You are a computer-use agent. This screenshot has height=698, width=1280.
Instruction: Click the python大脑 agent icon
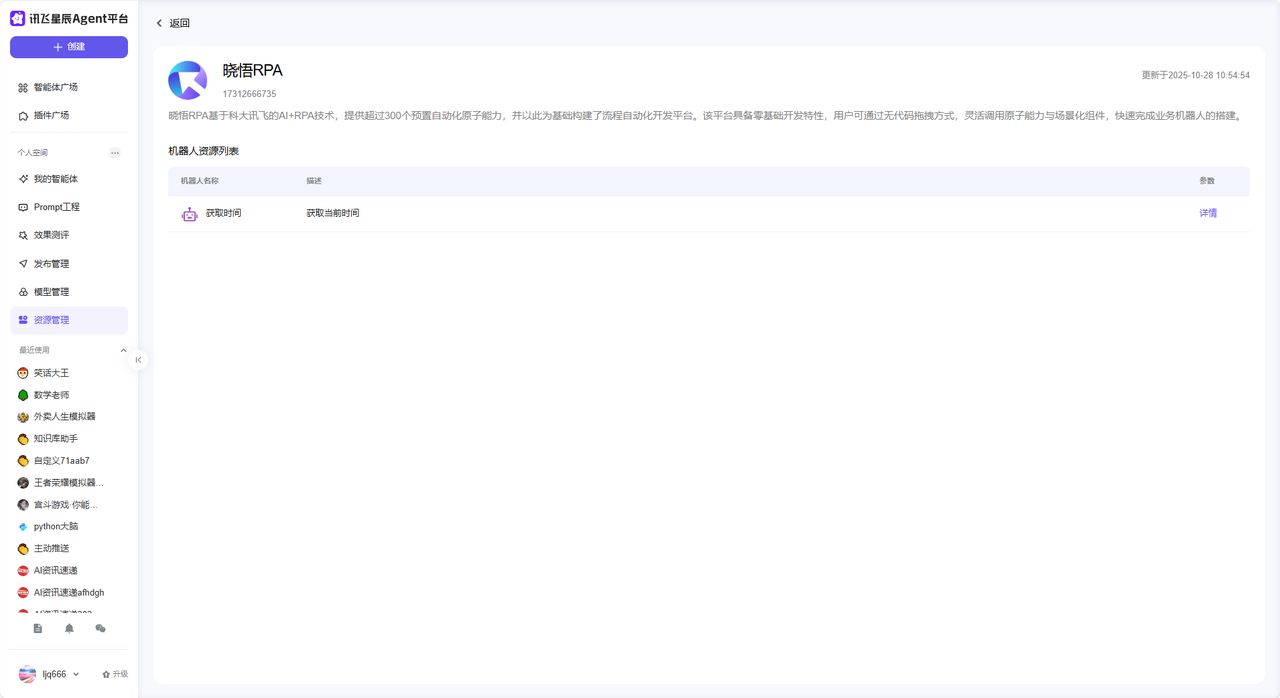coord(23,527)
